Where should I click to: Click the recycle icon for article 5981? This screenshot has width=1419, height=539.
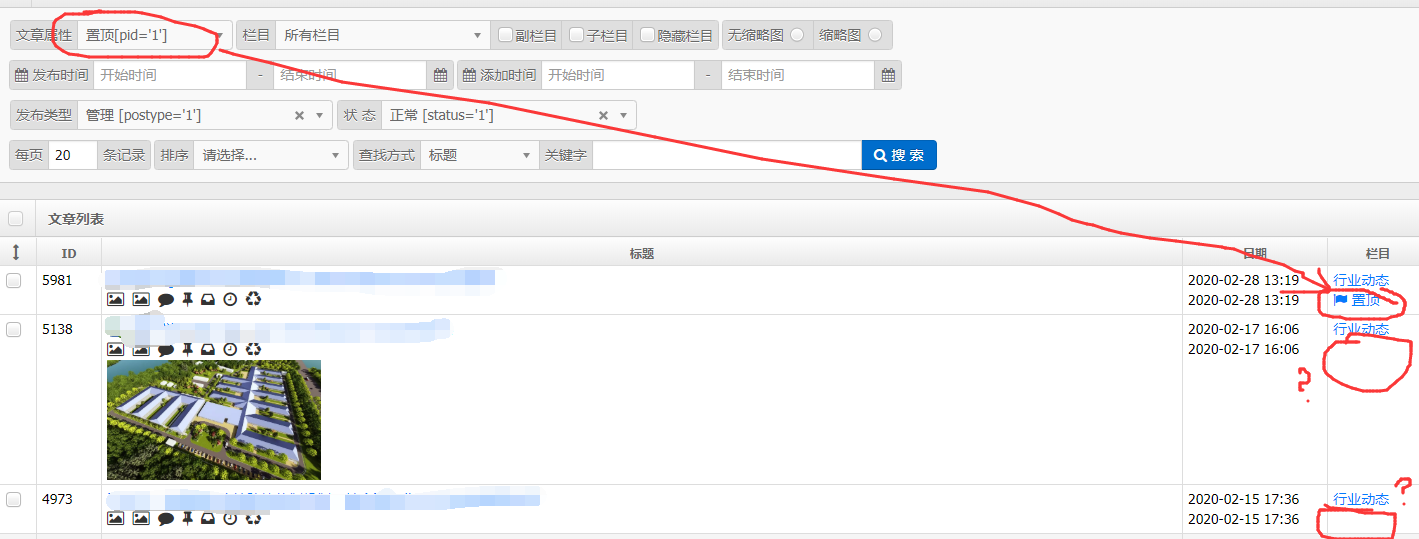point(253,299)
